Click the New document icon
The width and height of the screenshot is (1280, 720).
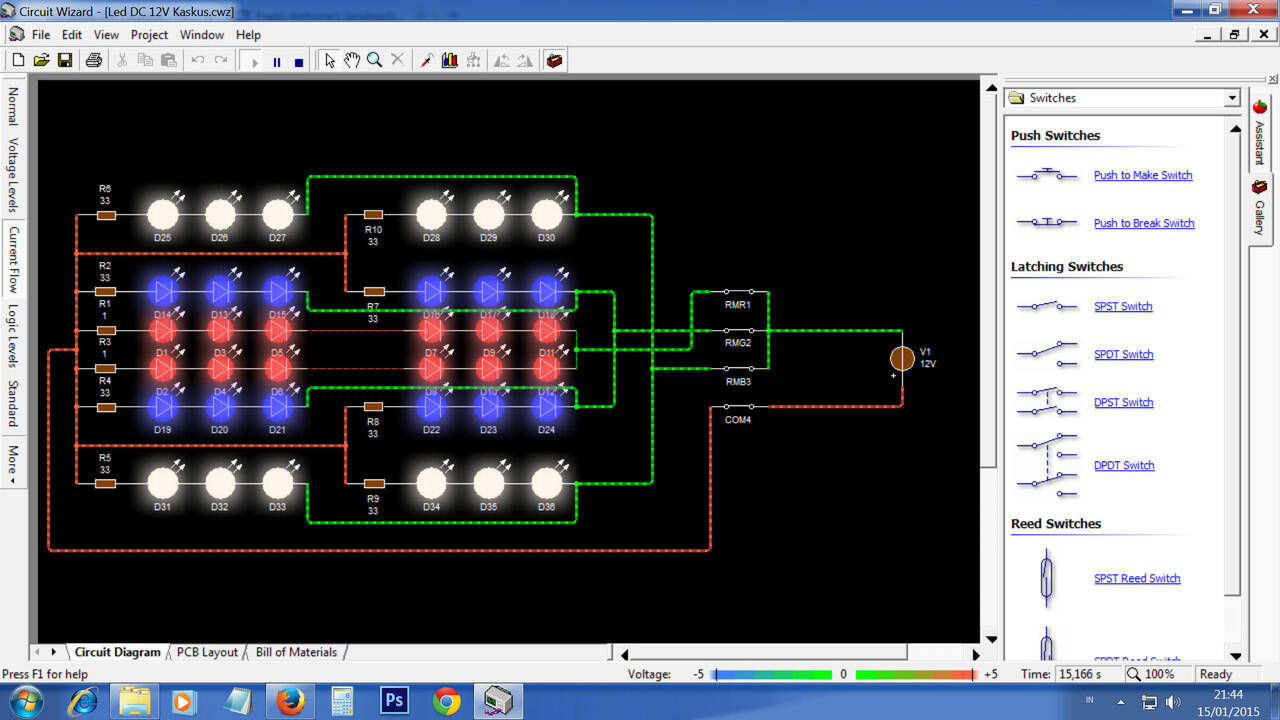18,61
